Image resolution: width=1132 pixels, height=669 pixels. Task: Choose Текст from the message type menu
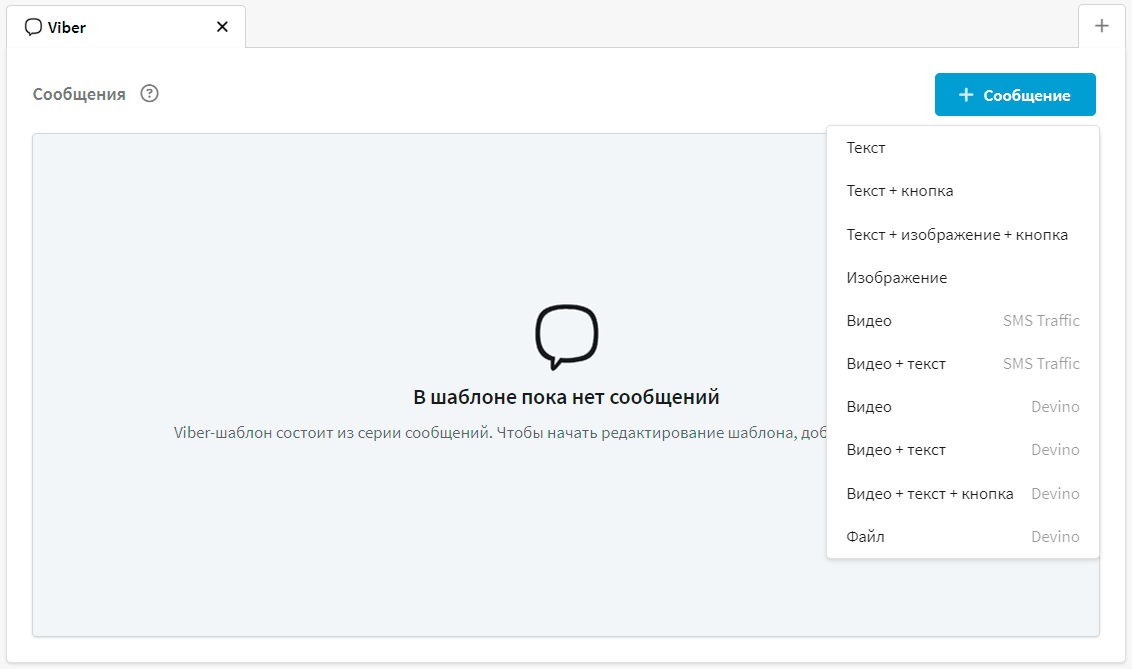963,148
